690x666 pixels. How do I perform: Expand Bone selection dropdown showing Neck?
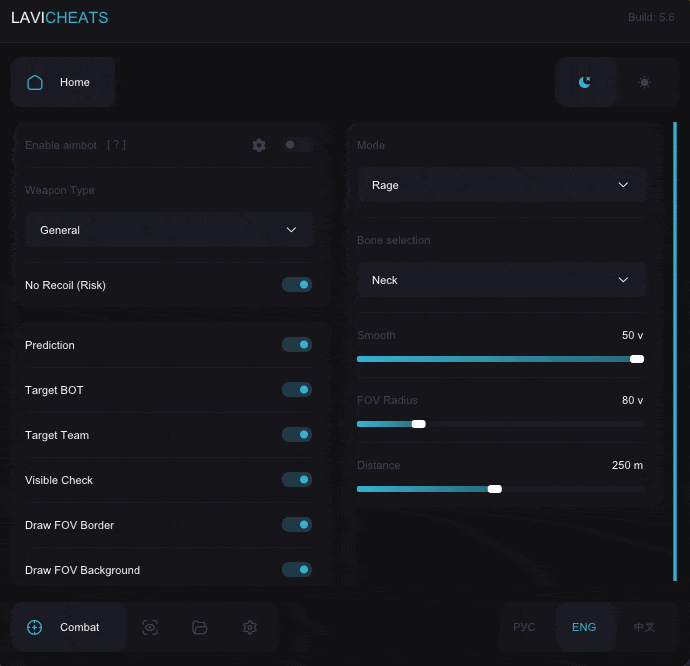click(x=501, y=280)
